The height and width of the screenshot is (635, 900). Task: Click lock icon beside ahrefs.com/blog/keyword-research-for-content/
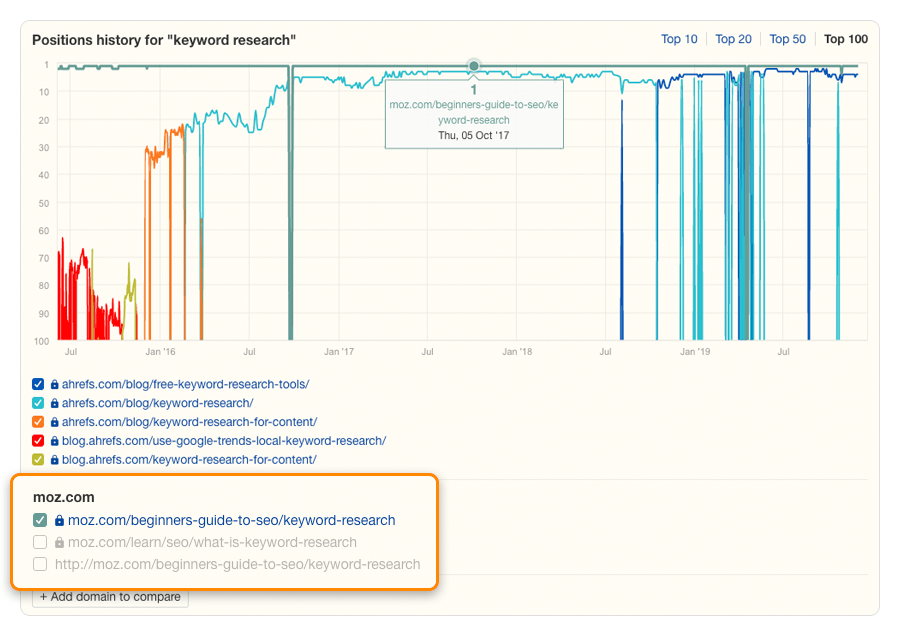coord(55,422)
